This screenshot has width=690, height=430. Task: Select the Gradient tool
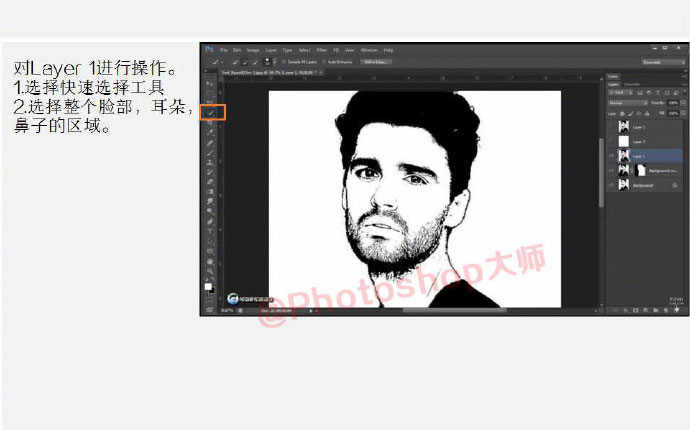point(209,192)
